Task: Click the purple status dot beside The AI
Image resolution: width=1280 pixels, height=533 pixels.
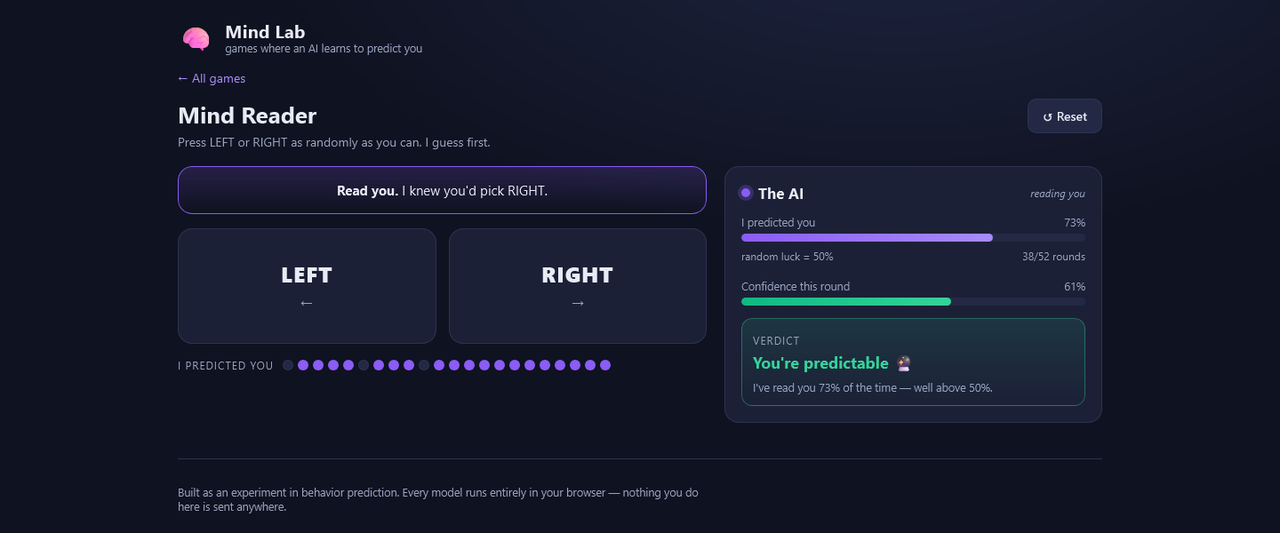Action: click(745, 193)
